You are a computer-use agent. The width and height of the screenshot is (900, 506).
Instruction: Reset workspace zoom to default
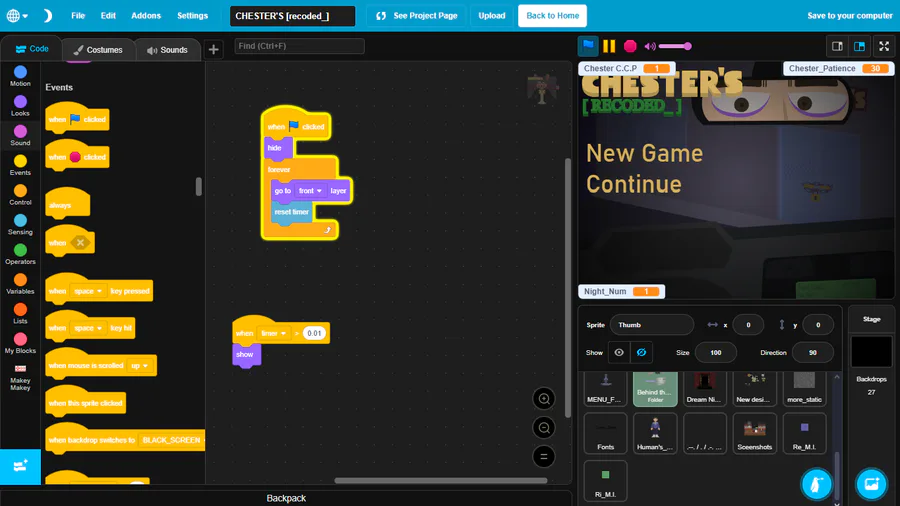(544, 457)
